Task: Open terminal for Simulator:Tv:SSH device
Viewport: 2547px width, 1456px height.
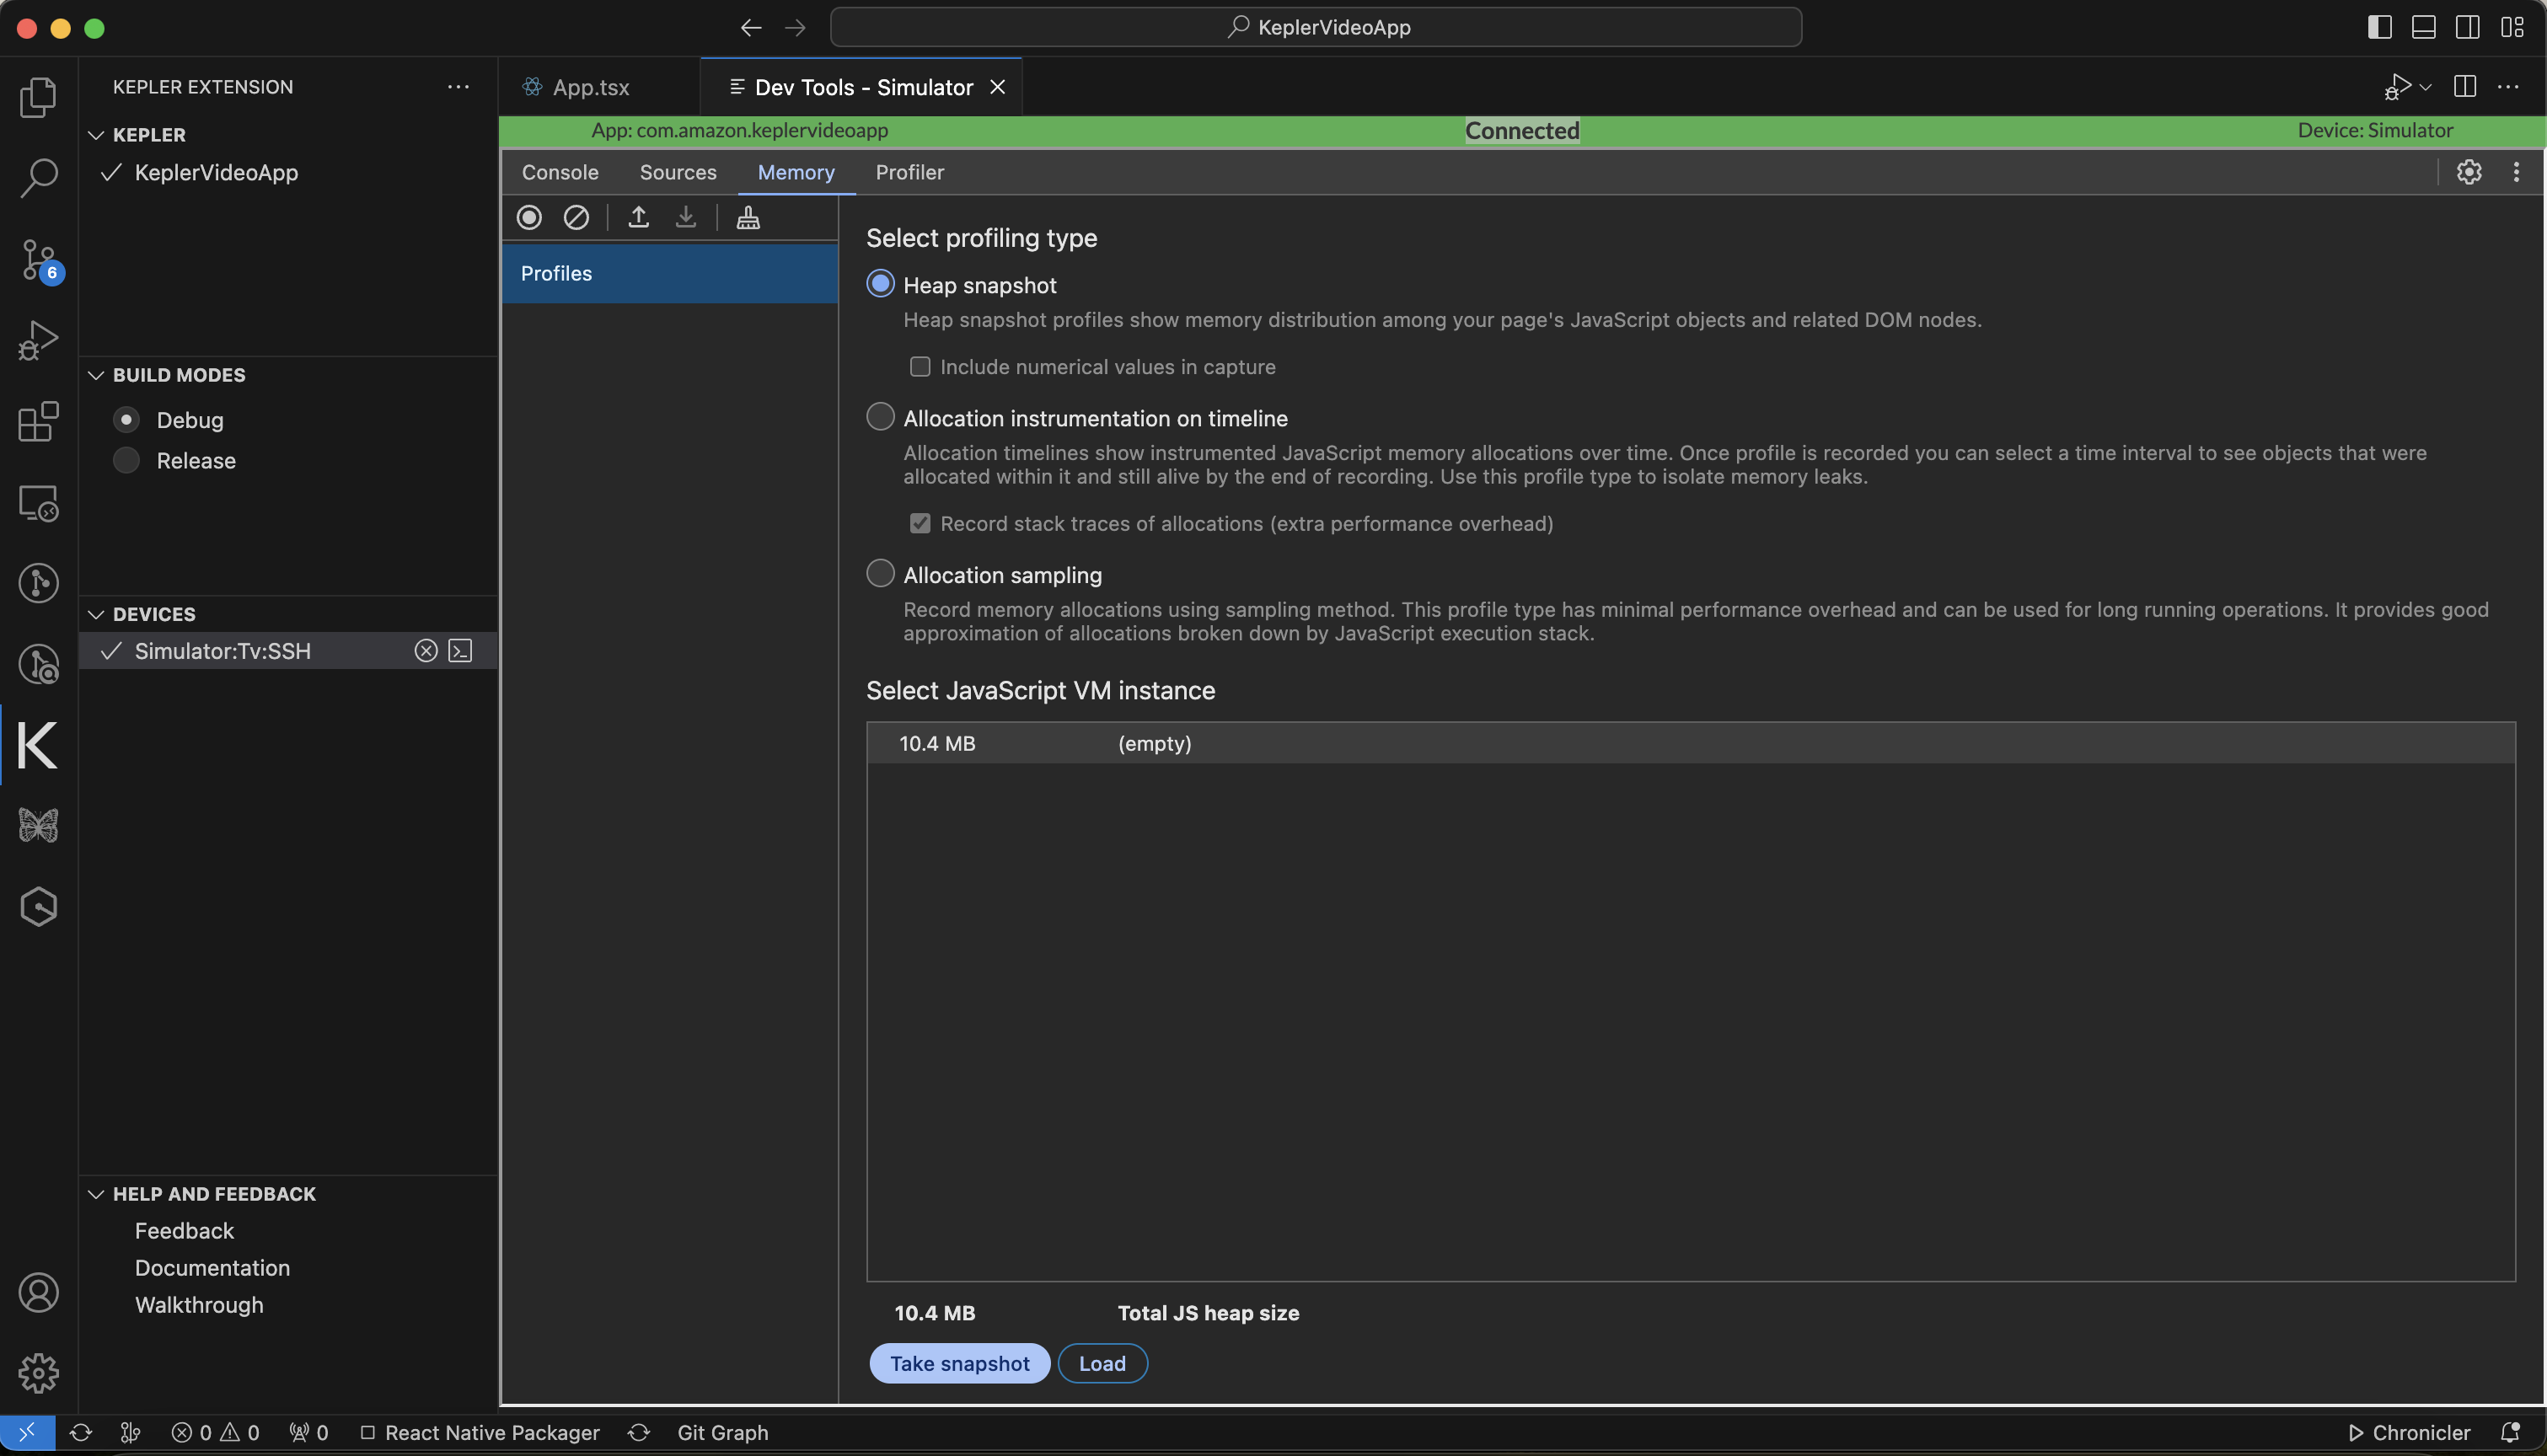Action: tap(460, 650)
